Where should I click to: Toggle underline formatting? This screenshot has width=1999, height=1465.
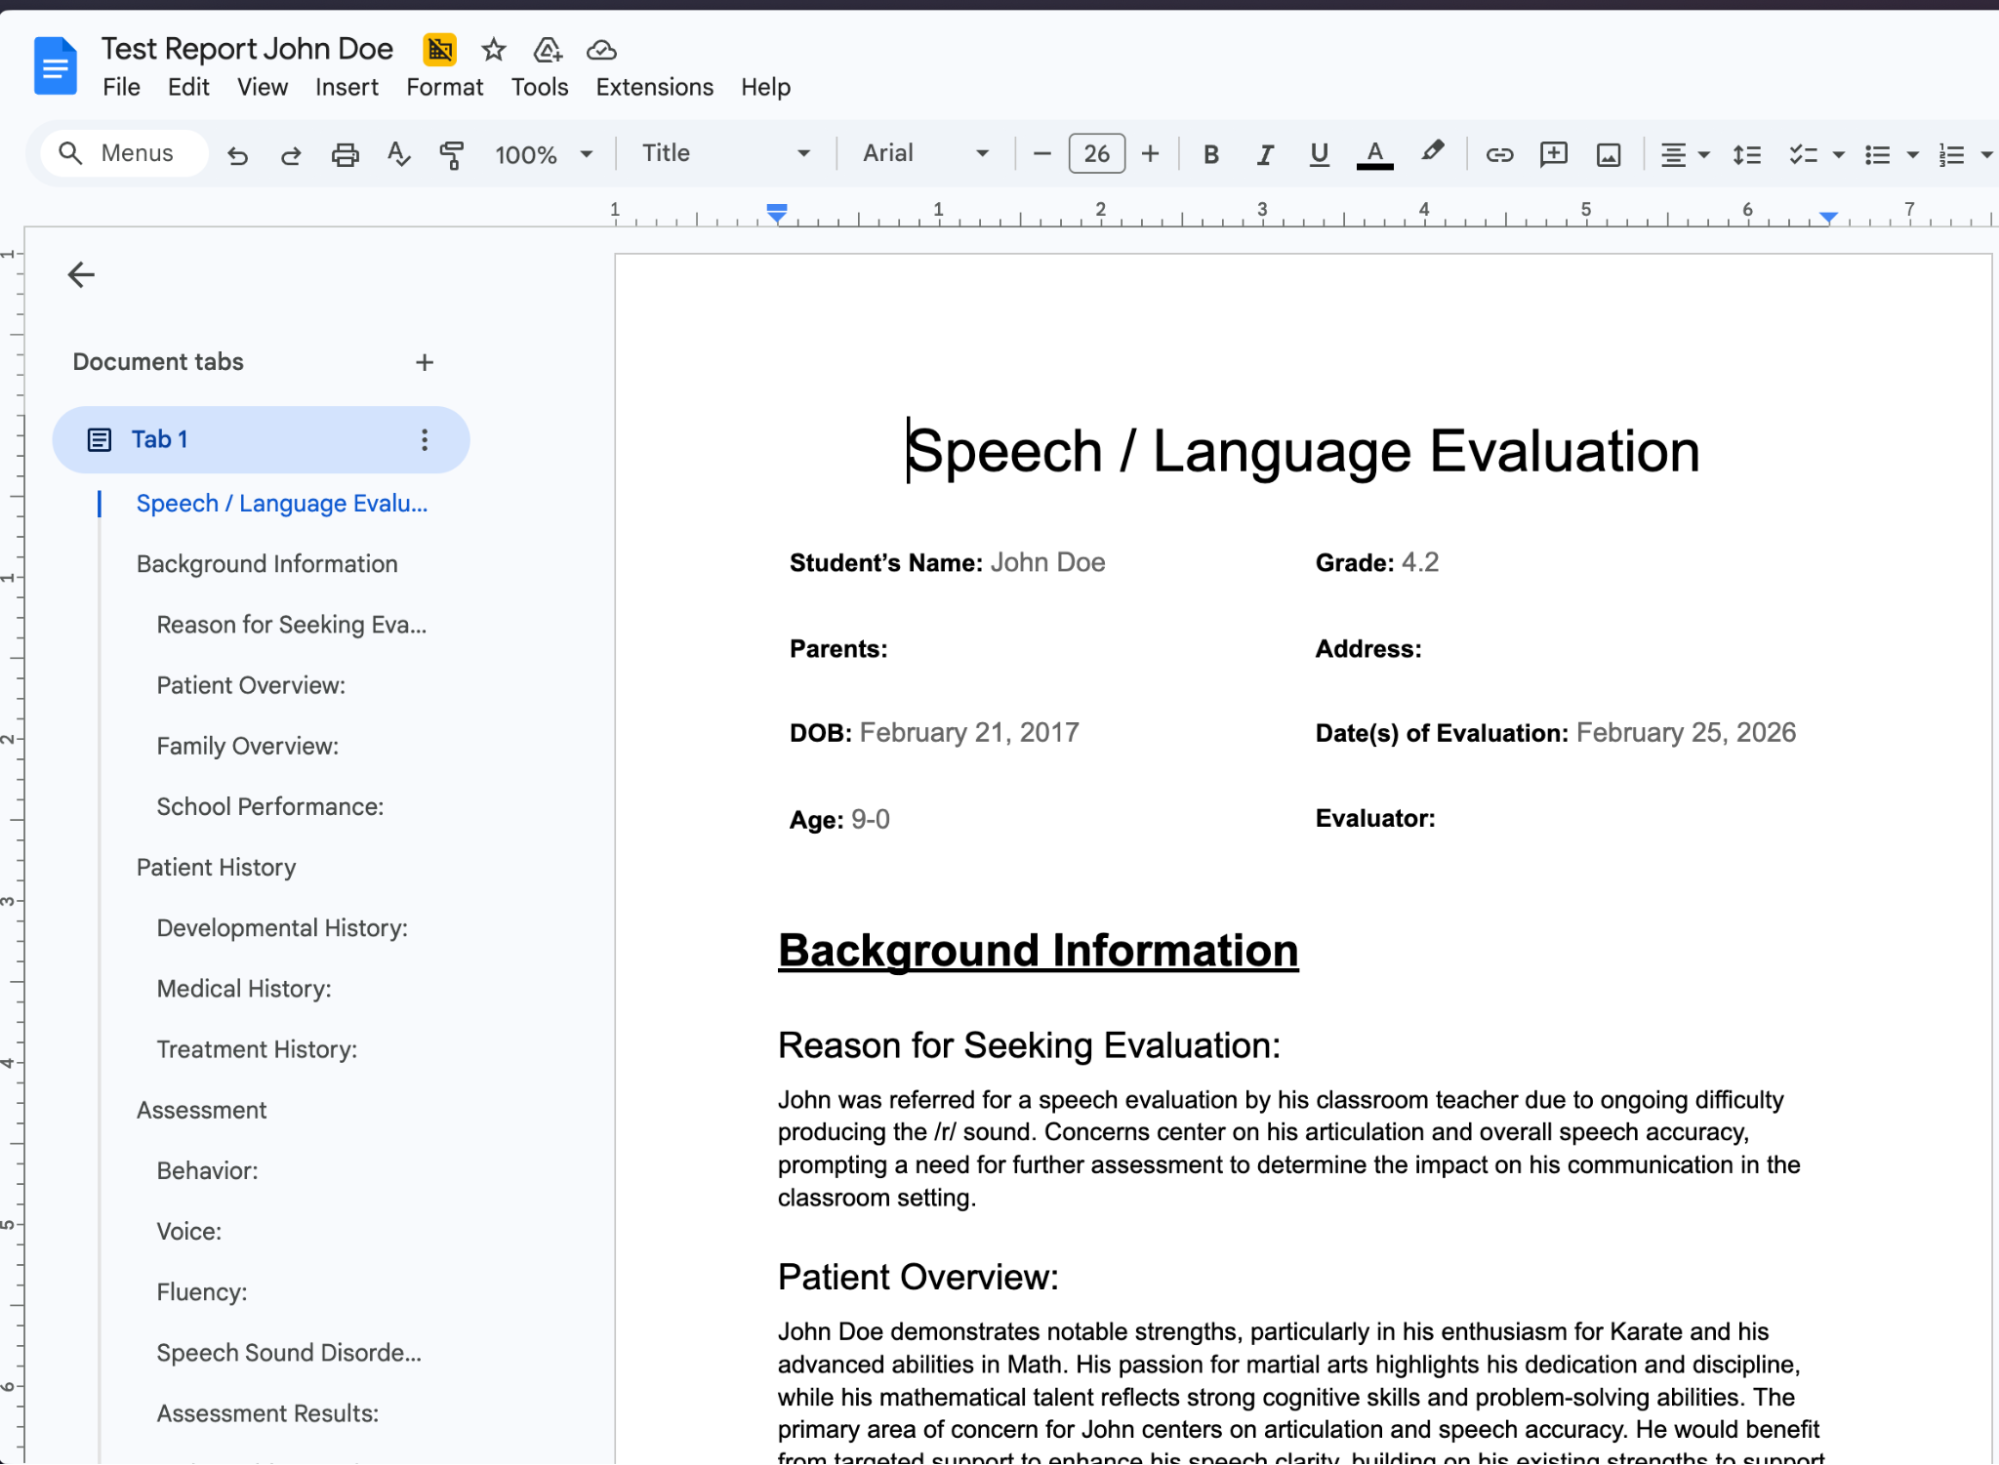[1318, 153]
